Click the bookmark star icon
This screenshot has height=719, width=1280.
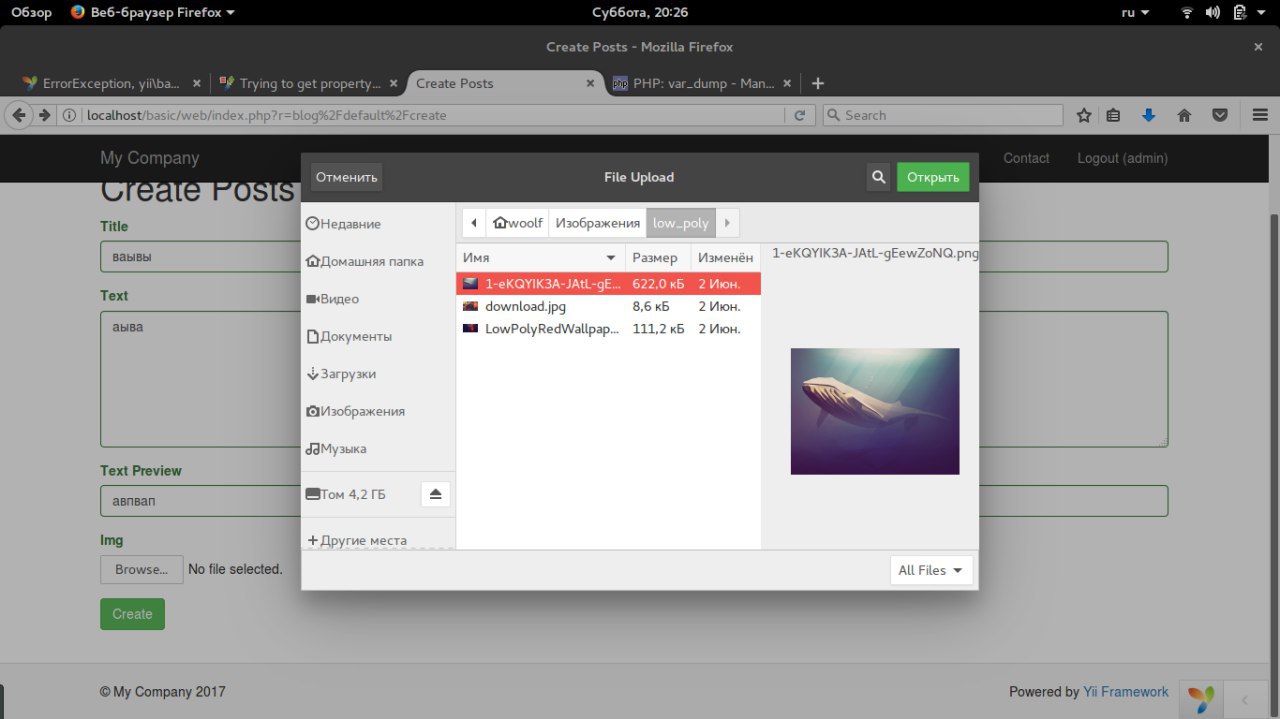tap(1084, 115)
